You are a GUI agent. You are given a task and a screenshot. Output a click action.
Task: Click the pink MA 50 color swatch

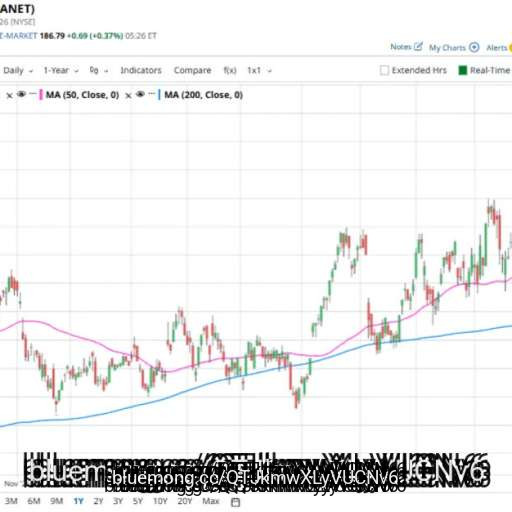coord(41,95)
